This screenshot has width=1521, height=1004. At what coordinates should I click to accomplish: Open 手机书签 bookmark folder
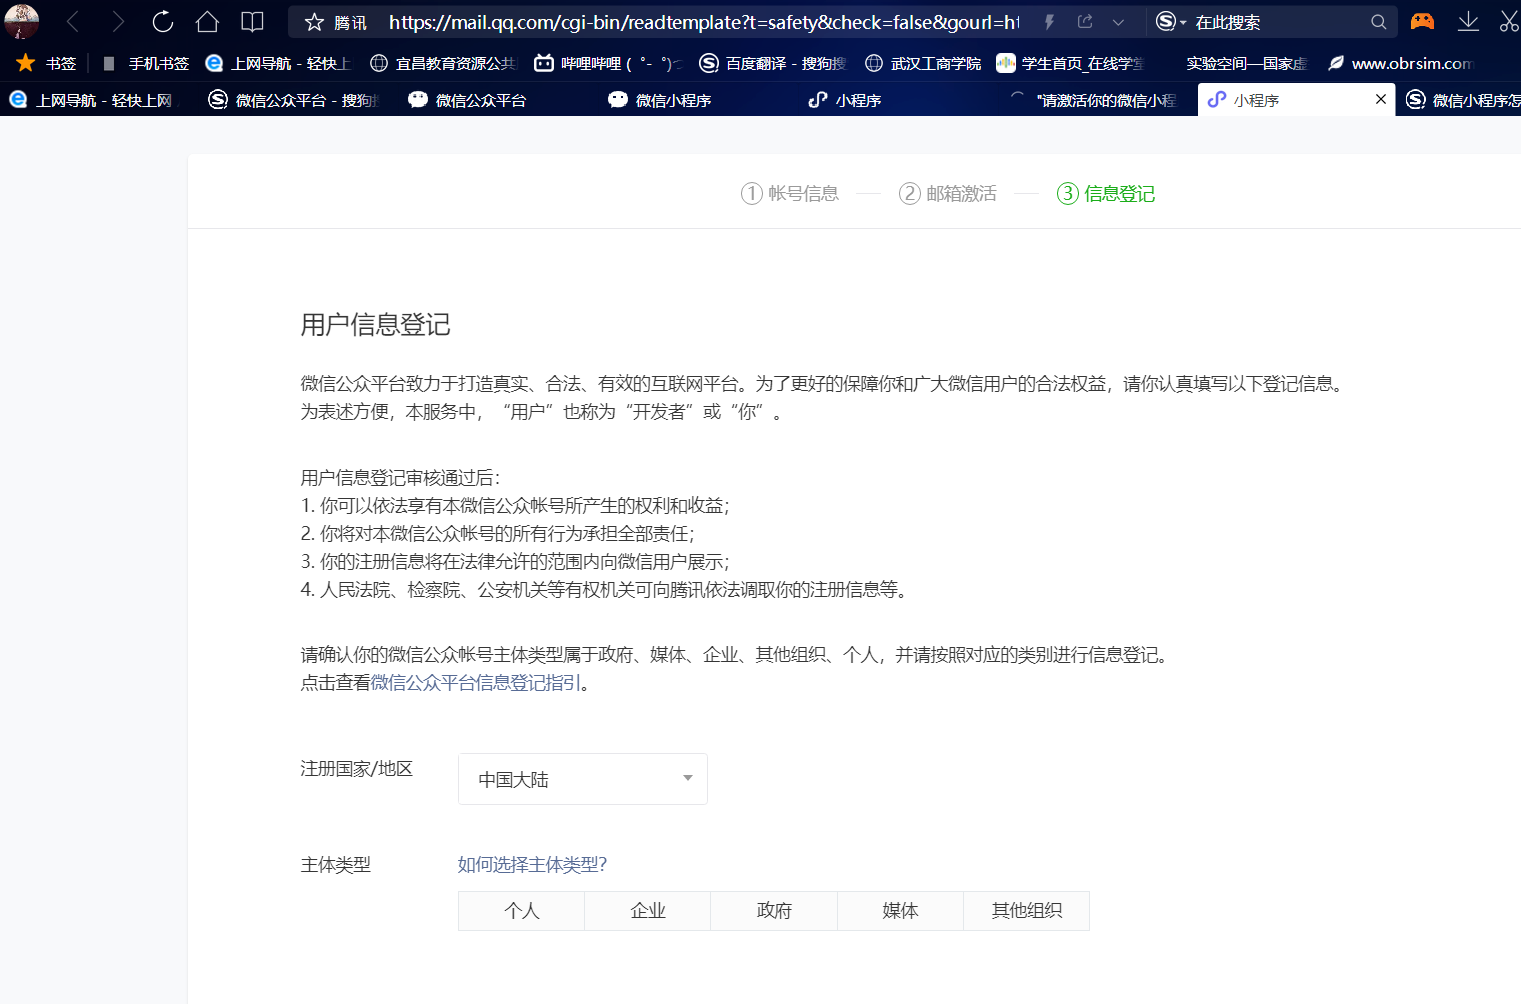(145, 63)
